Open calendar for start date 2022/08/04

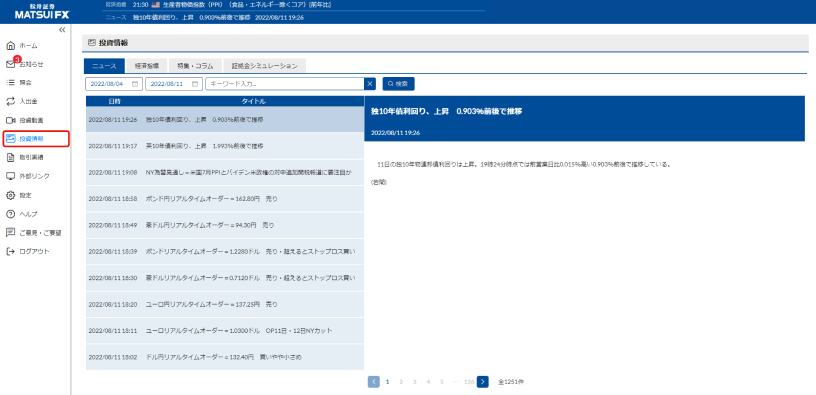(135, 84)
